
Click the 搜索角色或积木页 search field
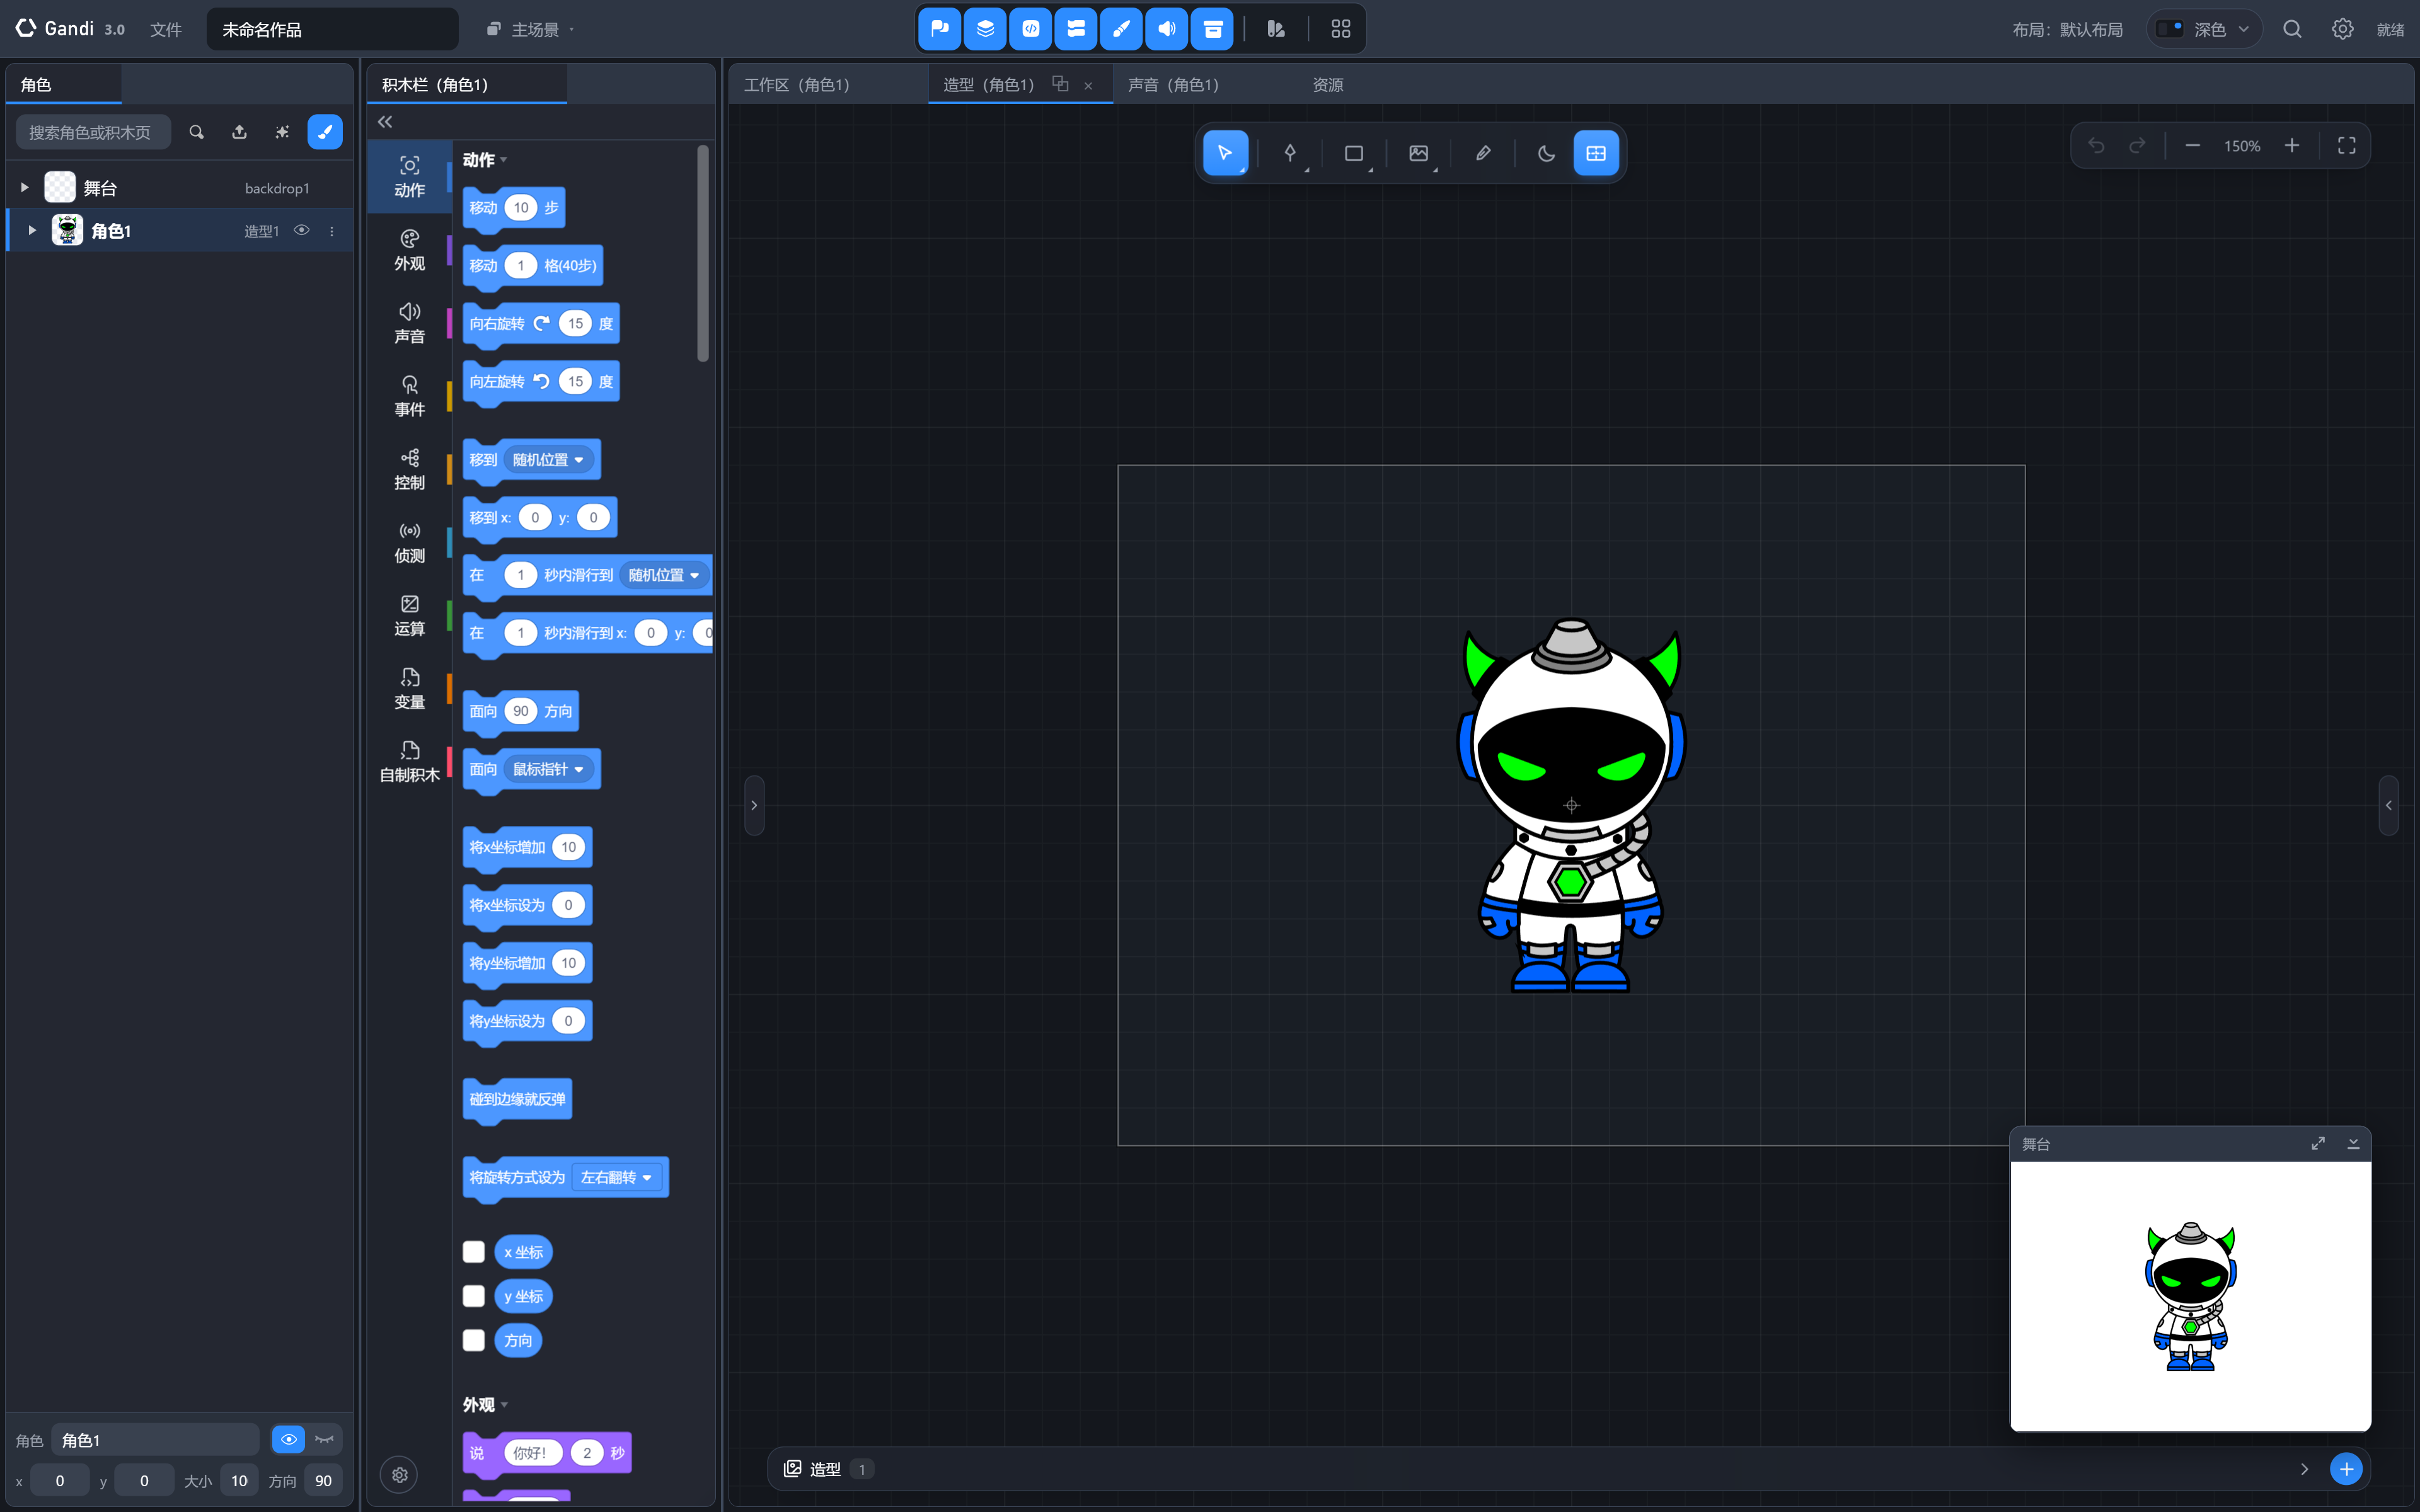tap(93, 132)
